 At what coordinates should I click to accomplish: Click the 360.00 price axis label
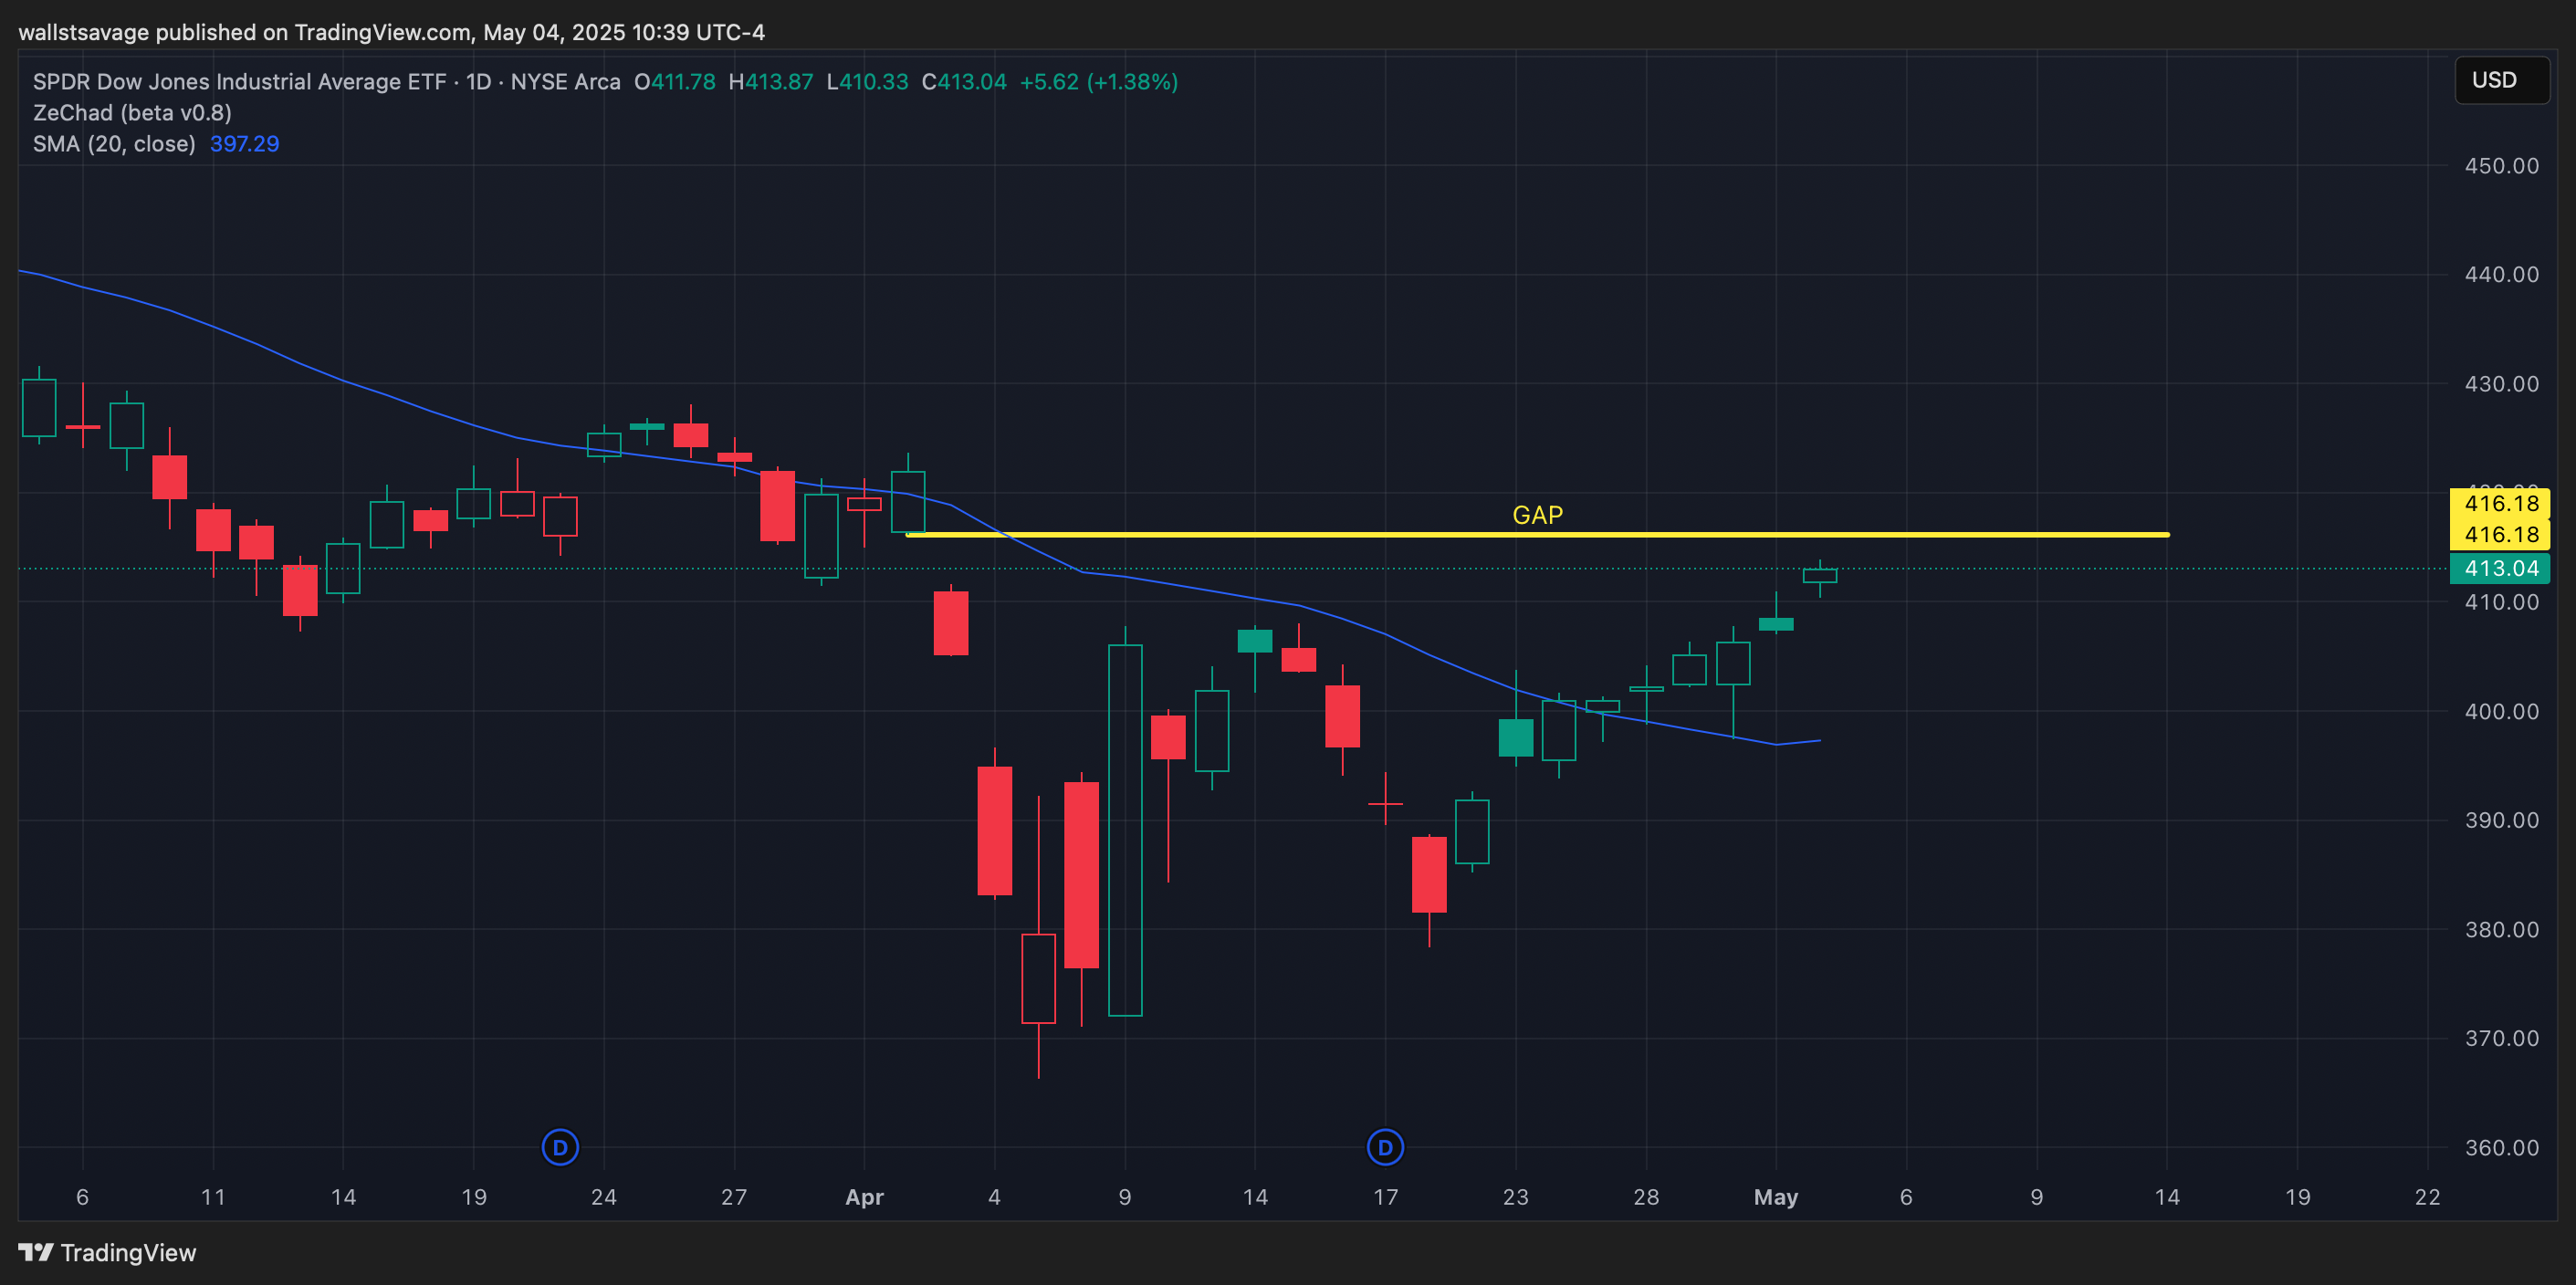(2501, 1147)
